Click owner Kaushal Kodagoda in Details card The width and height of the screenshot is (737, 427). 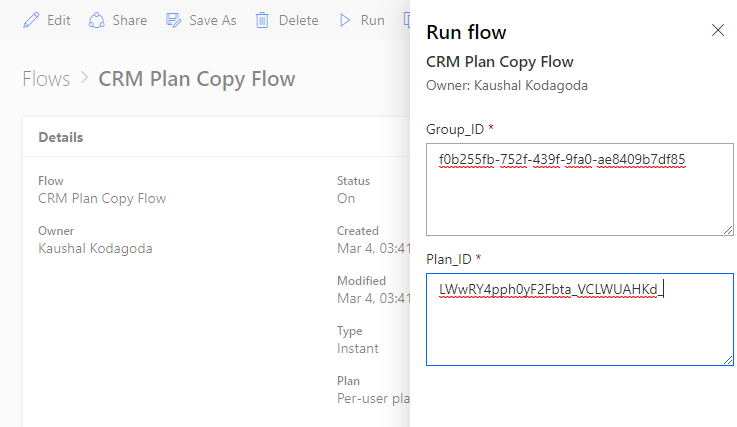tap(96, 248)
